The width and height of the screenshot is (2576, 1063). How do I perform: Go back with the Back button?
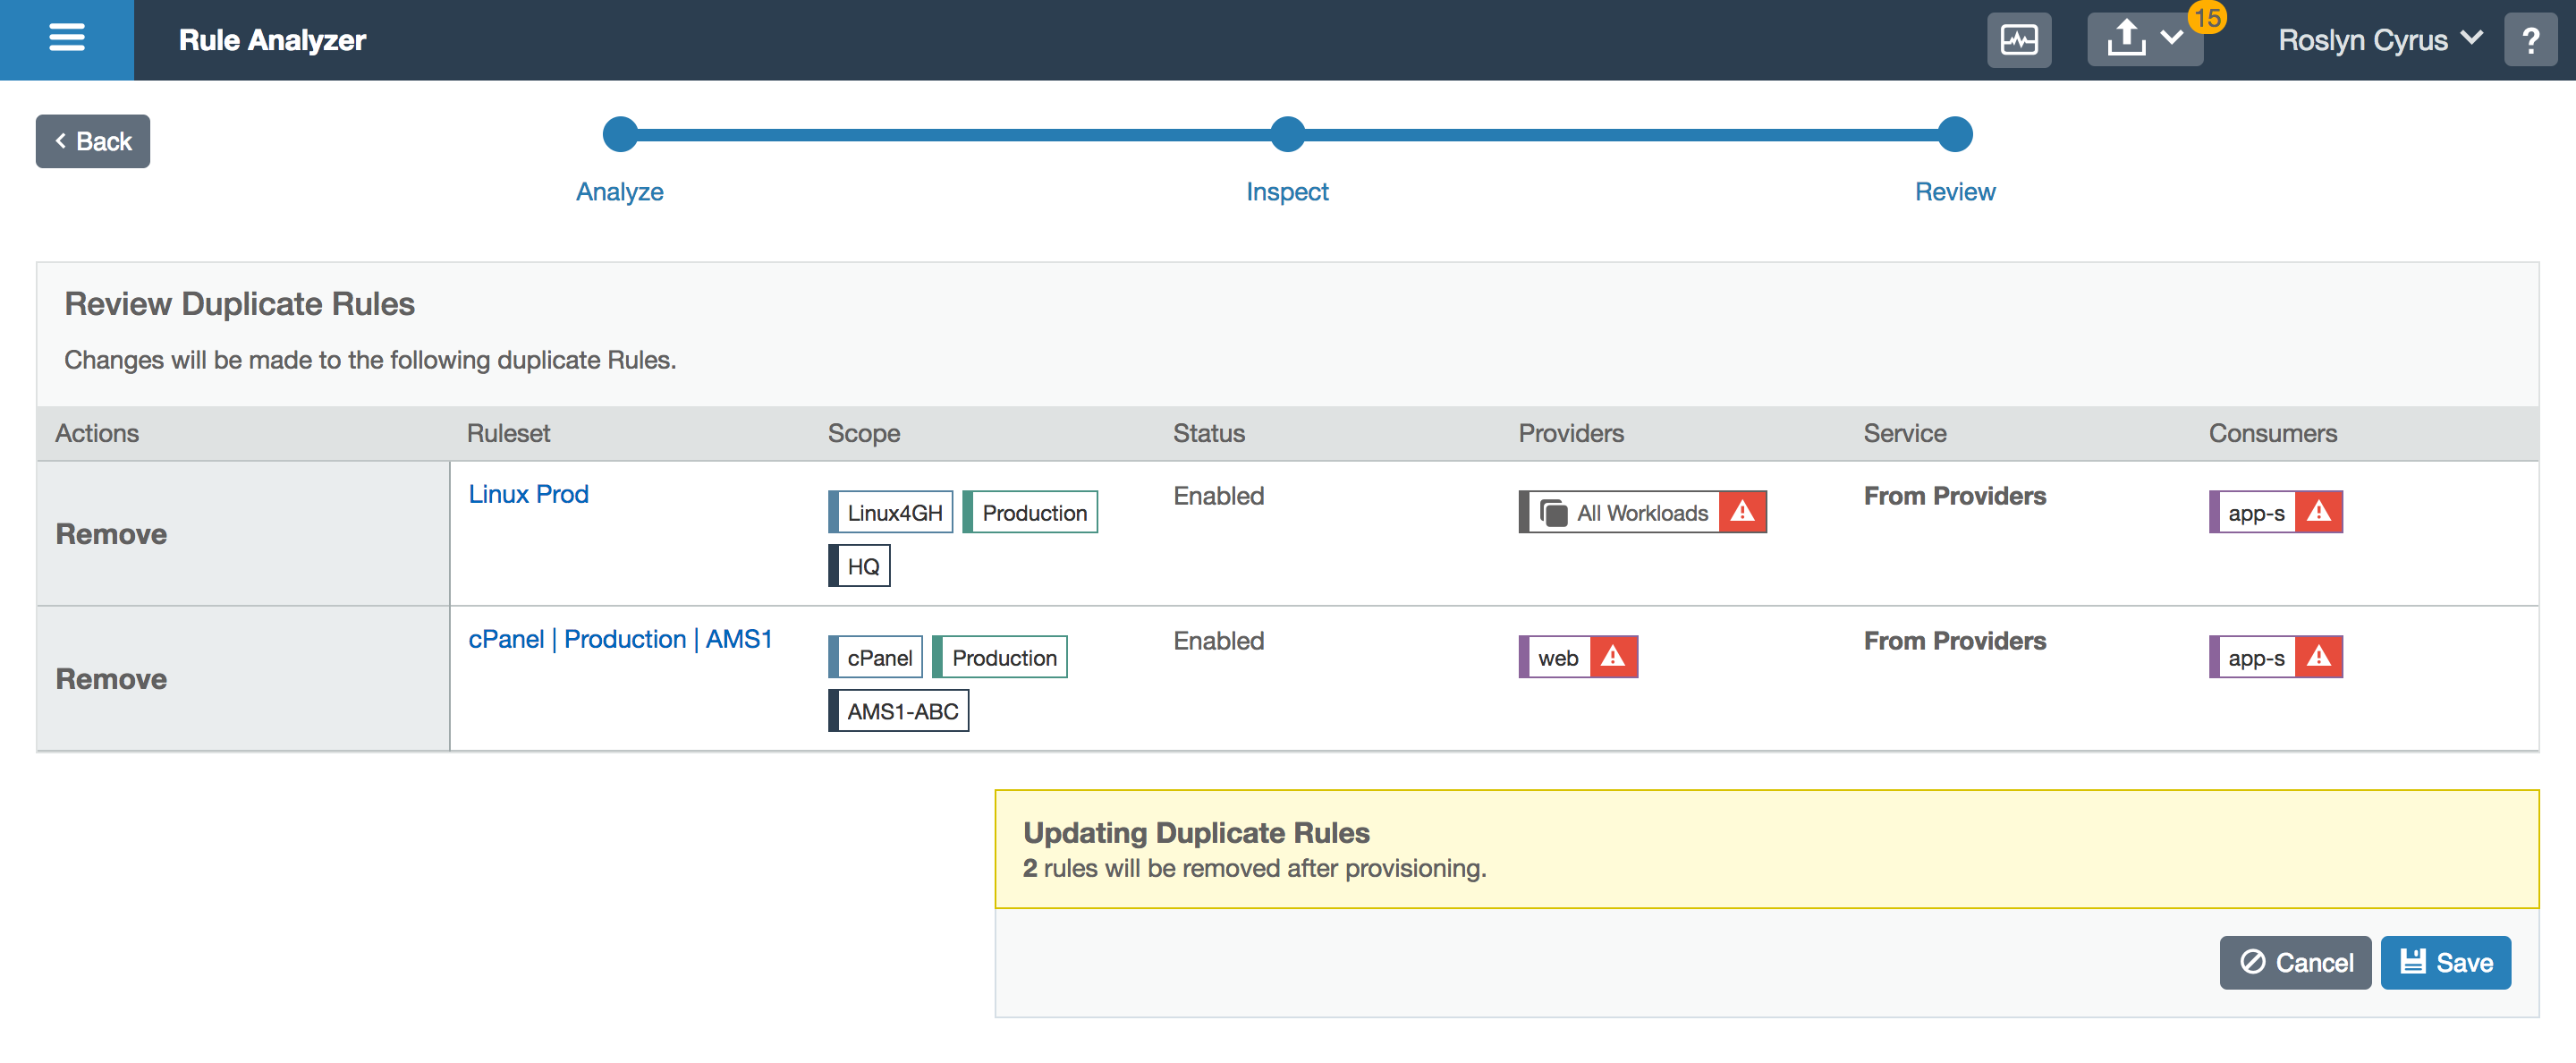93,141
